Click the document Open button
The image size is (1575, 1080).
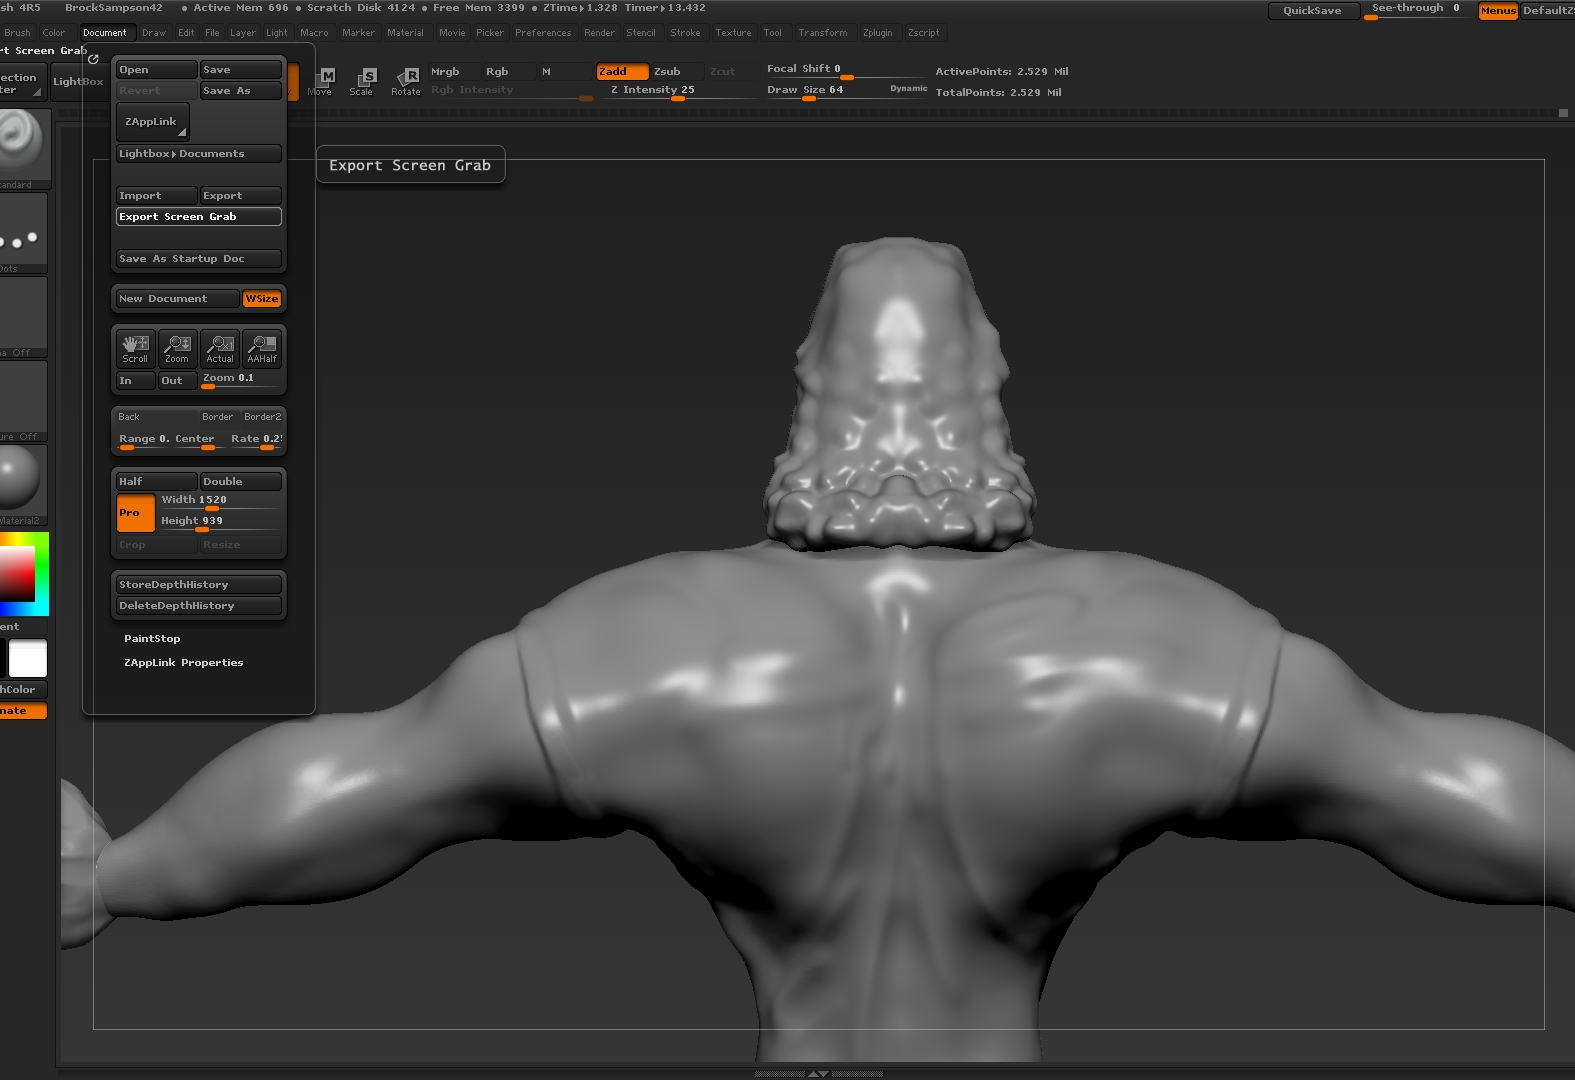[156, 70]
